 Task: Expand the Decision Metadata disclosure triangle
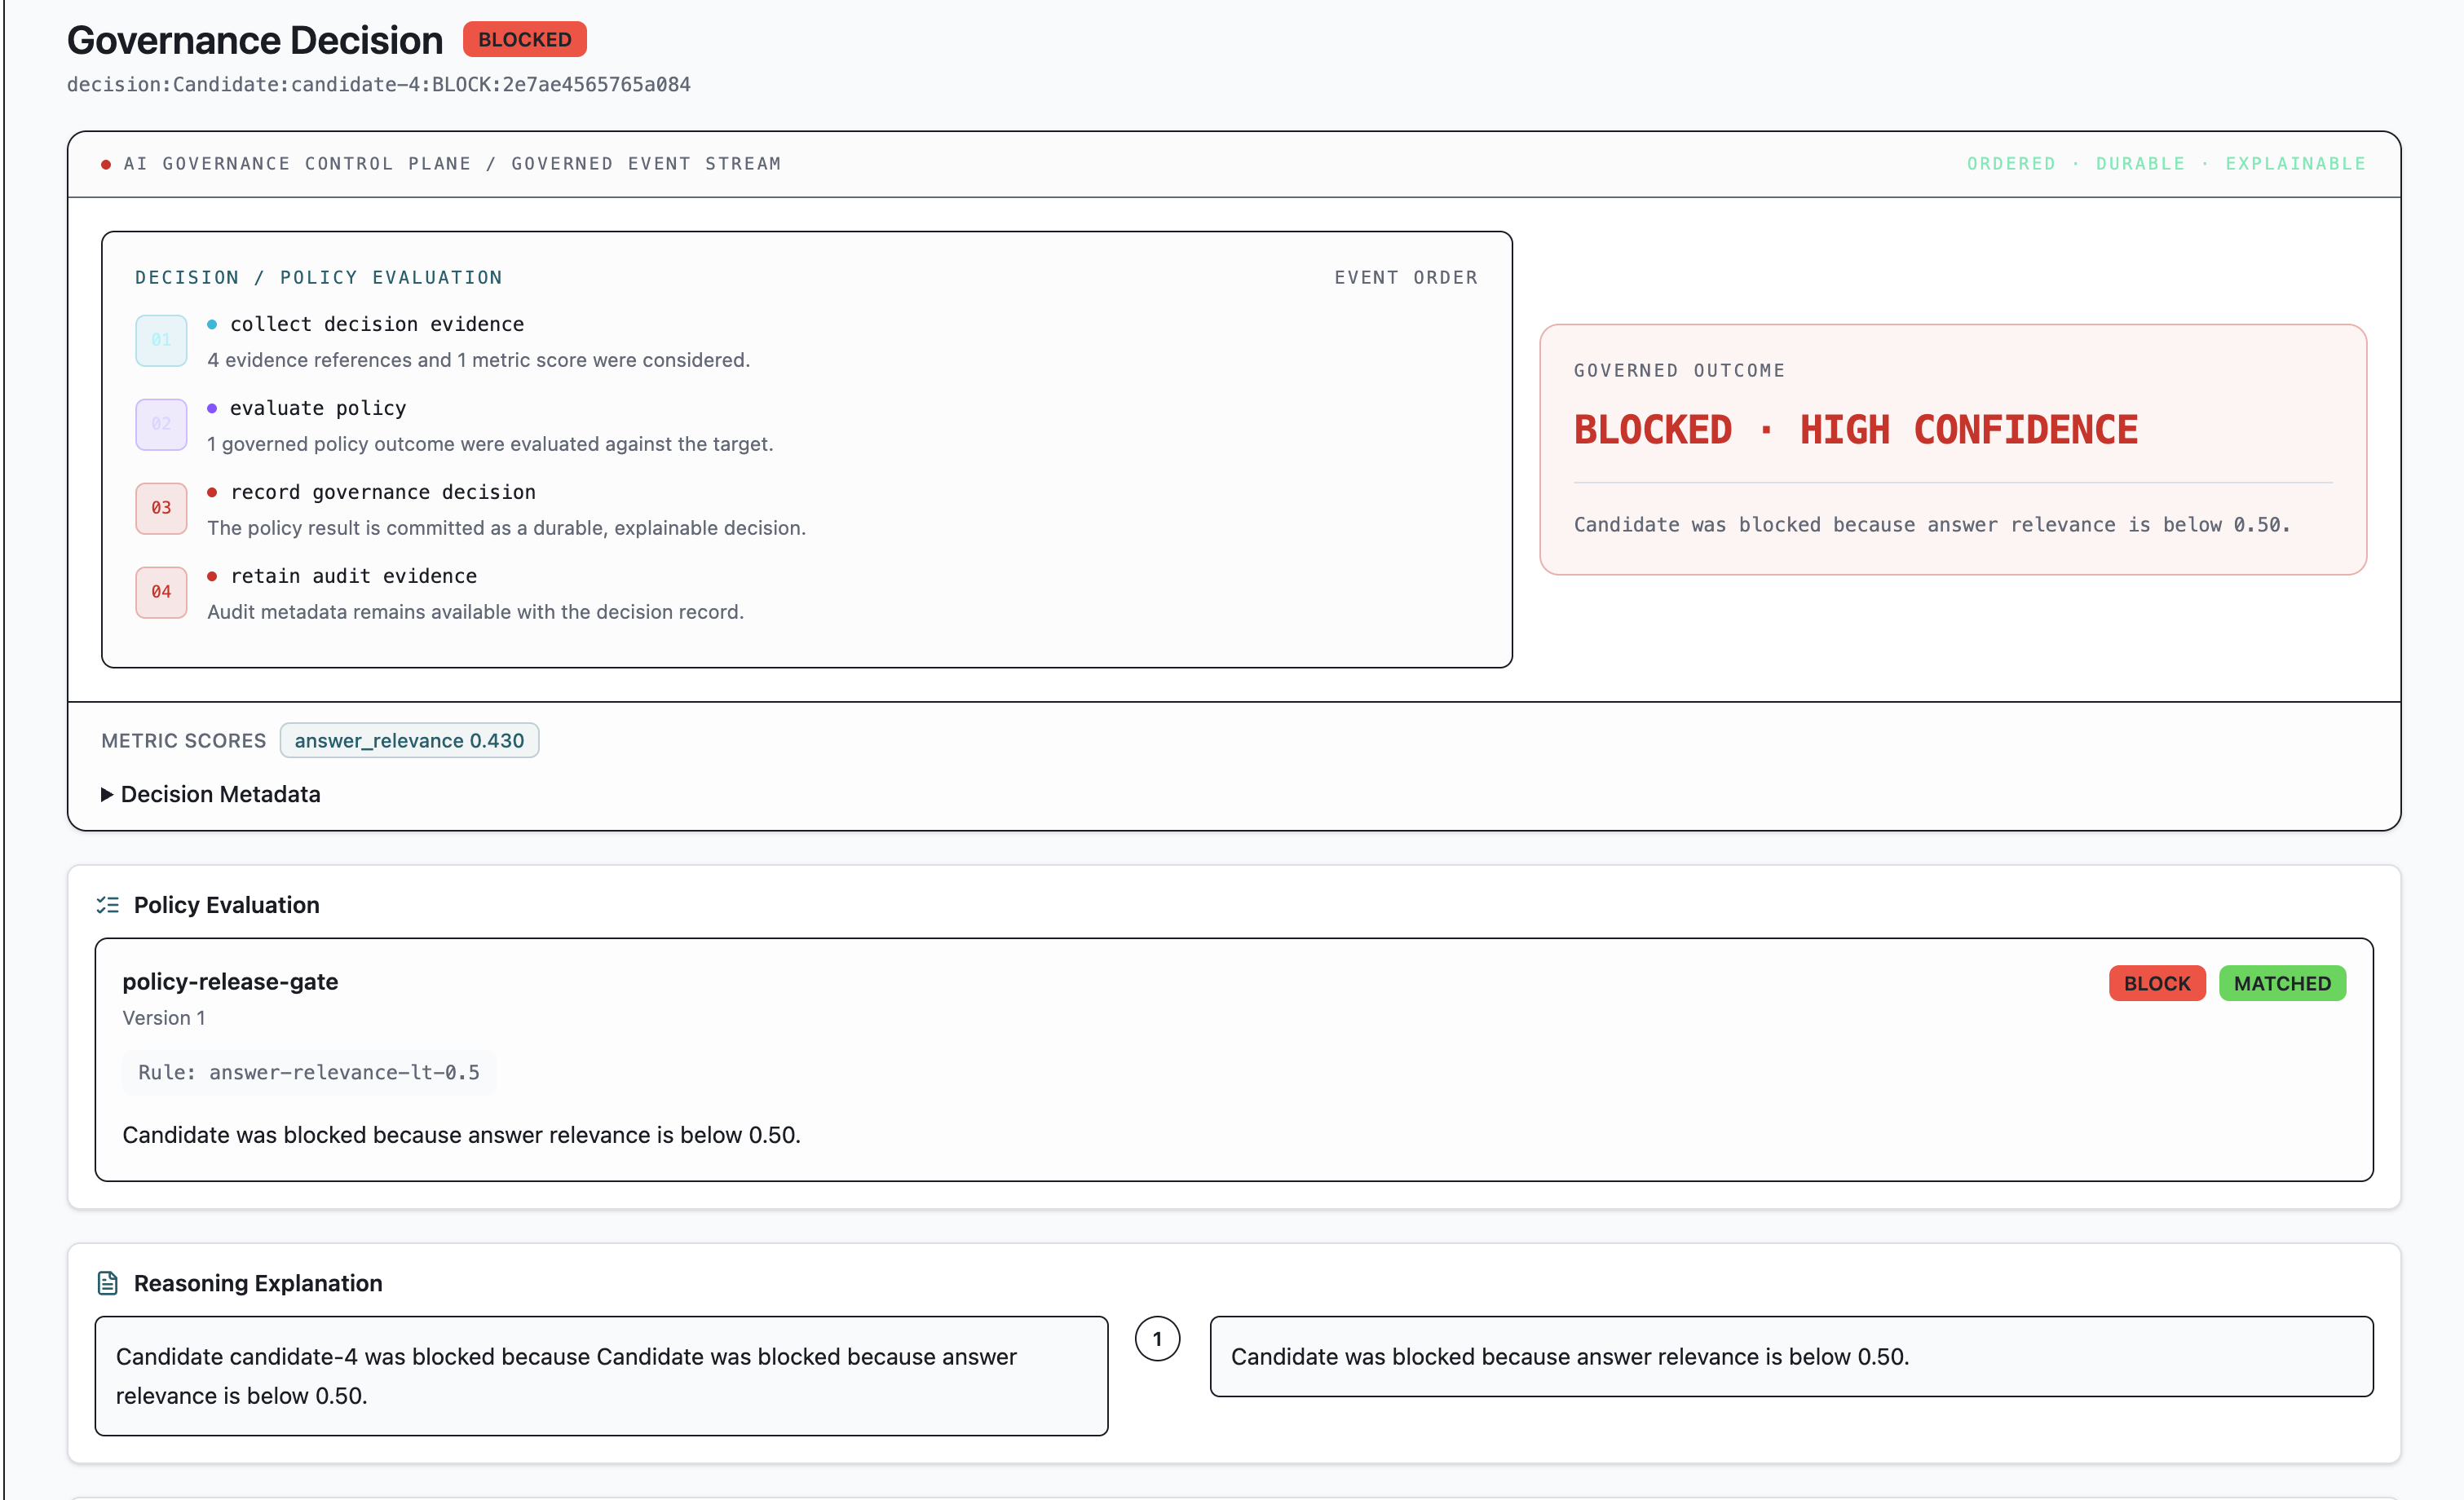pyautogui.click(x=107, y=794)
